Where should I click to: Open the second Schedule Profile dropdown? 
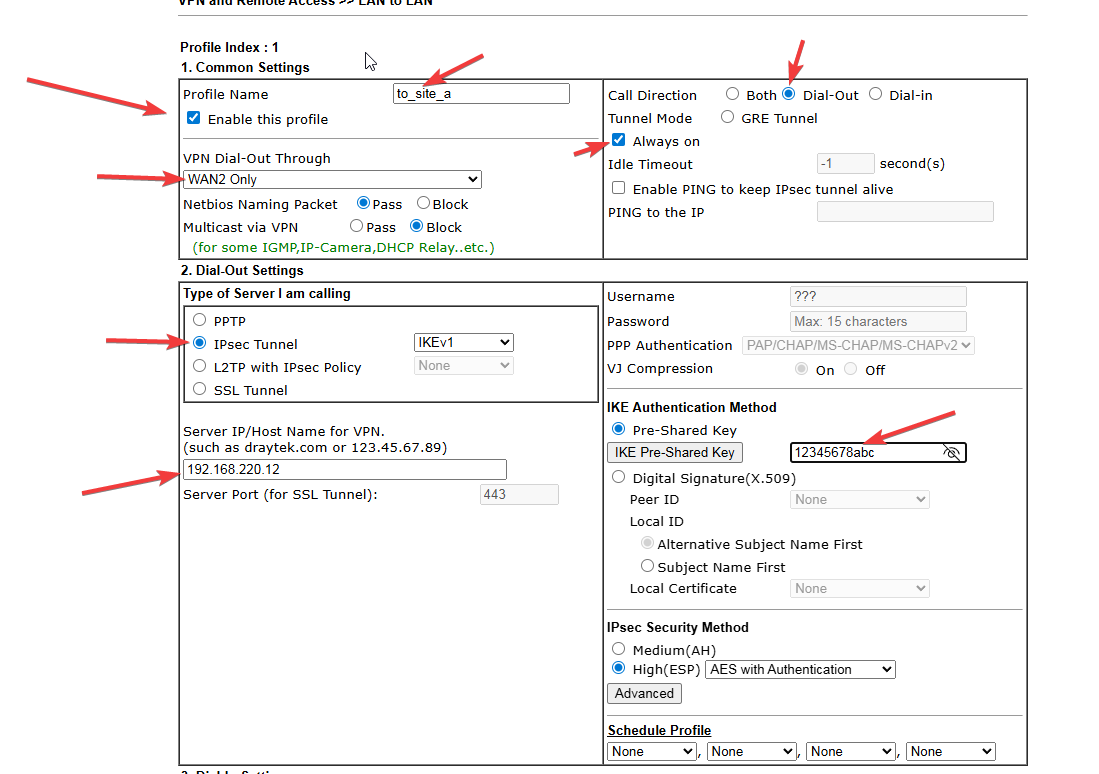pyautogui.click(x=751, y=752)
